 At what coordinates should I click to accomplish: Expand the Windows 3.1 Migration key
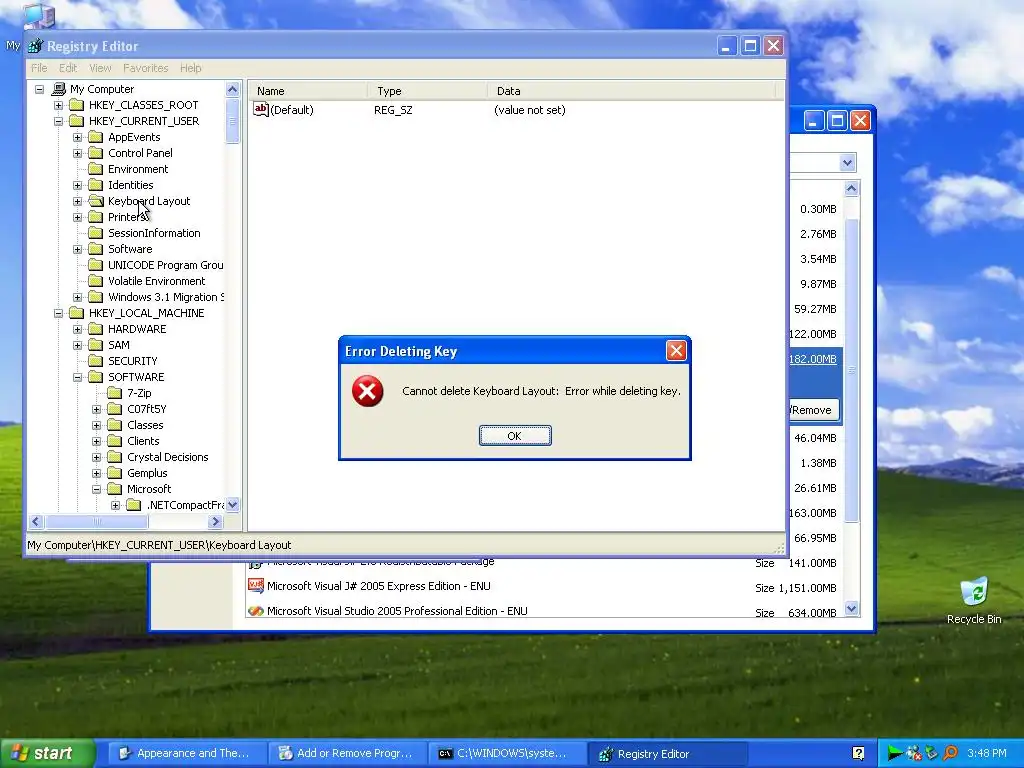pos(77,297)
